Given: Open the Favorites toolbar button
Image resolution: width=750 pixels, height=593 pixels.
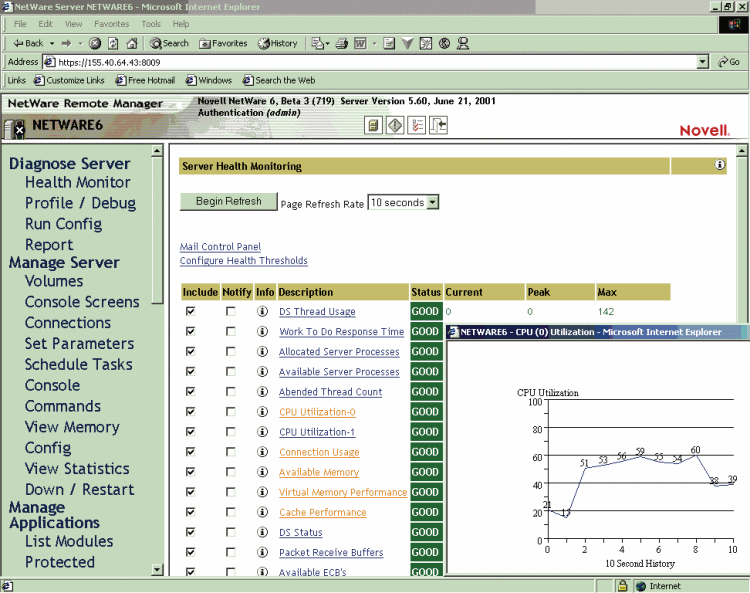Looking at the screenshot, I should [223, 44].
